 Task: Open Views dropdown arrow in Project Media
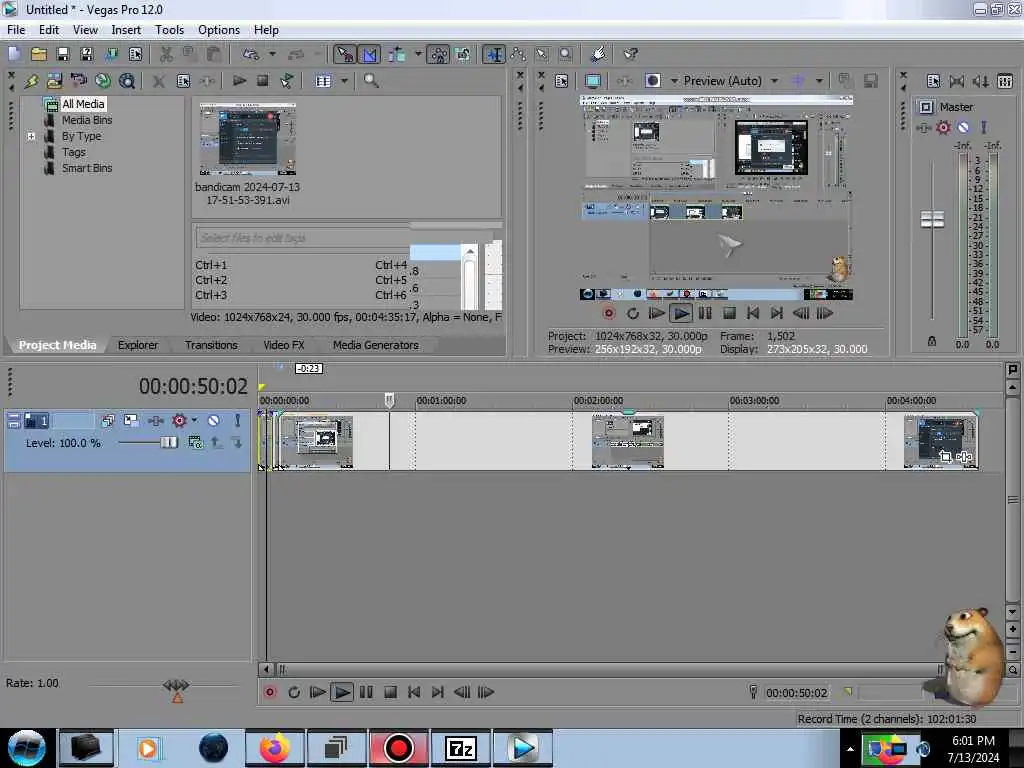click(344, 81)
